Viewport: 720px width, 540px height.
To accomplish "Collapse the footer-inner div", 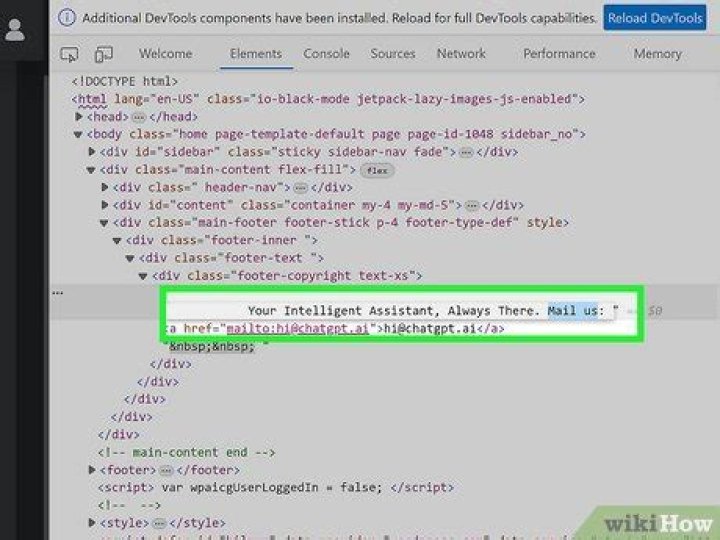I will click(x=117, y=240).
